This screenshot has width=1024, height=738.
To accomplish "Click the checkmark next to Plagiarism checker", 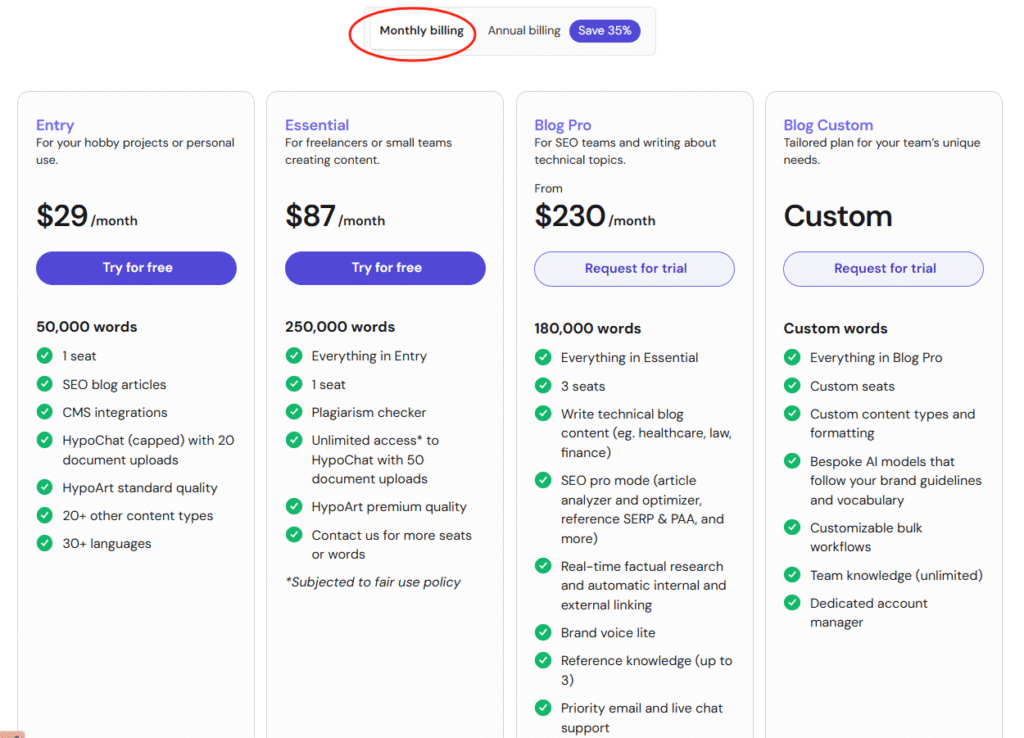I will (294, 411).
